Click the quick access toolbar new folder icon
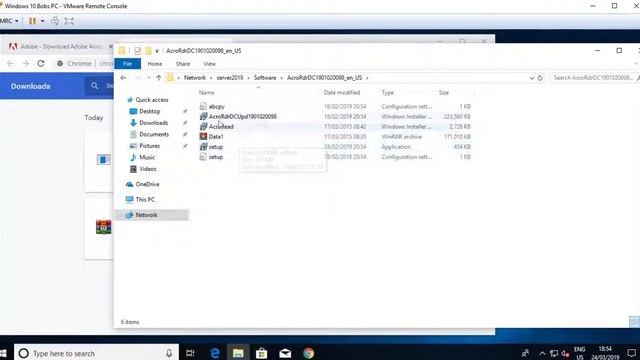 coord(148,51)
